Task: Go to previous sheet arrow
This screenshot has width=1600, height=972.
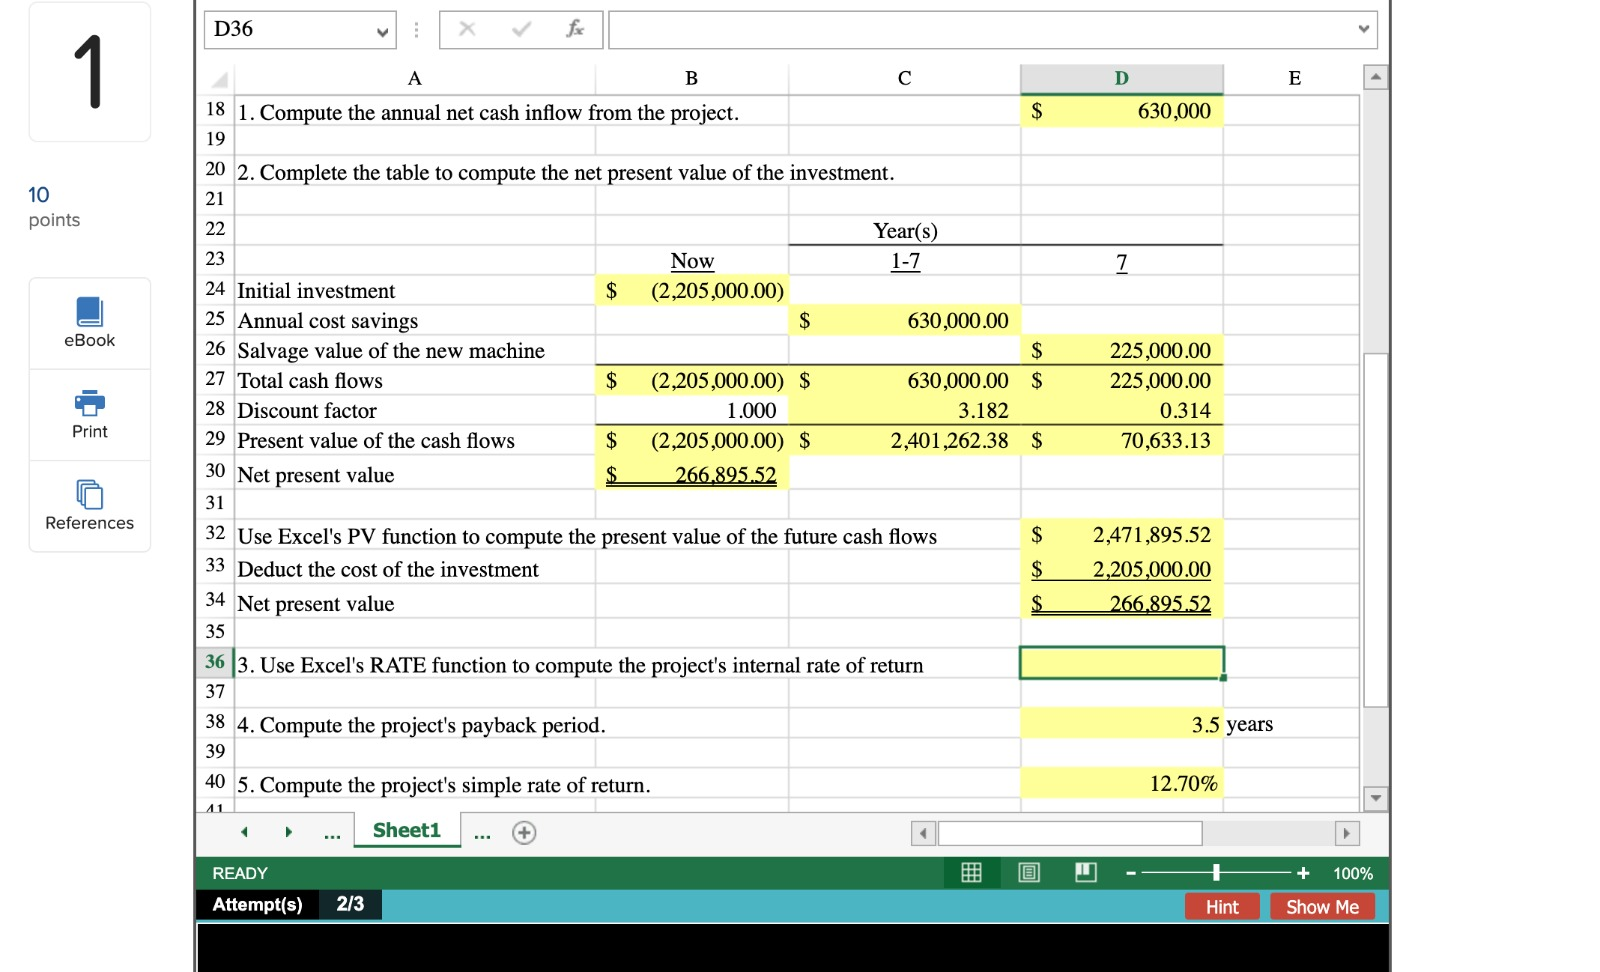Action: tap(243, 832)
